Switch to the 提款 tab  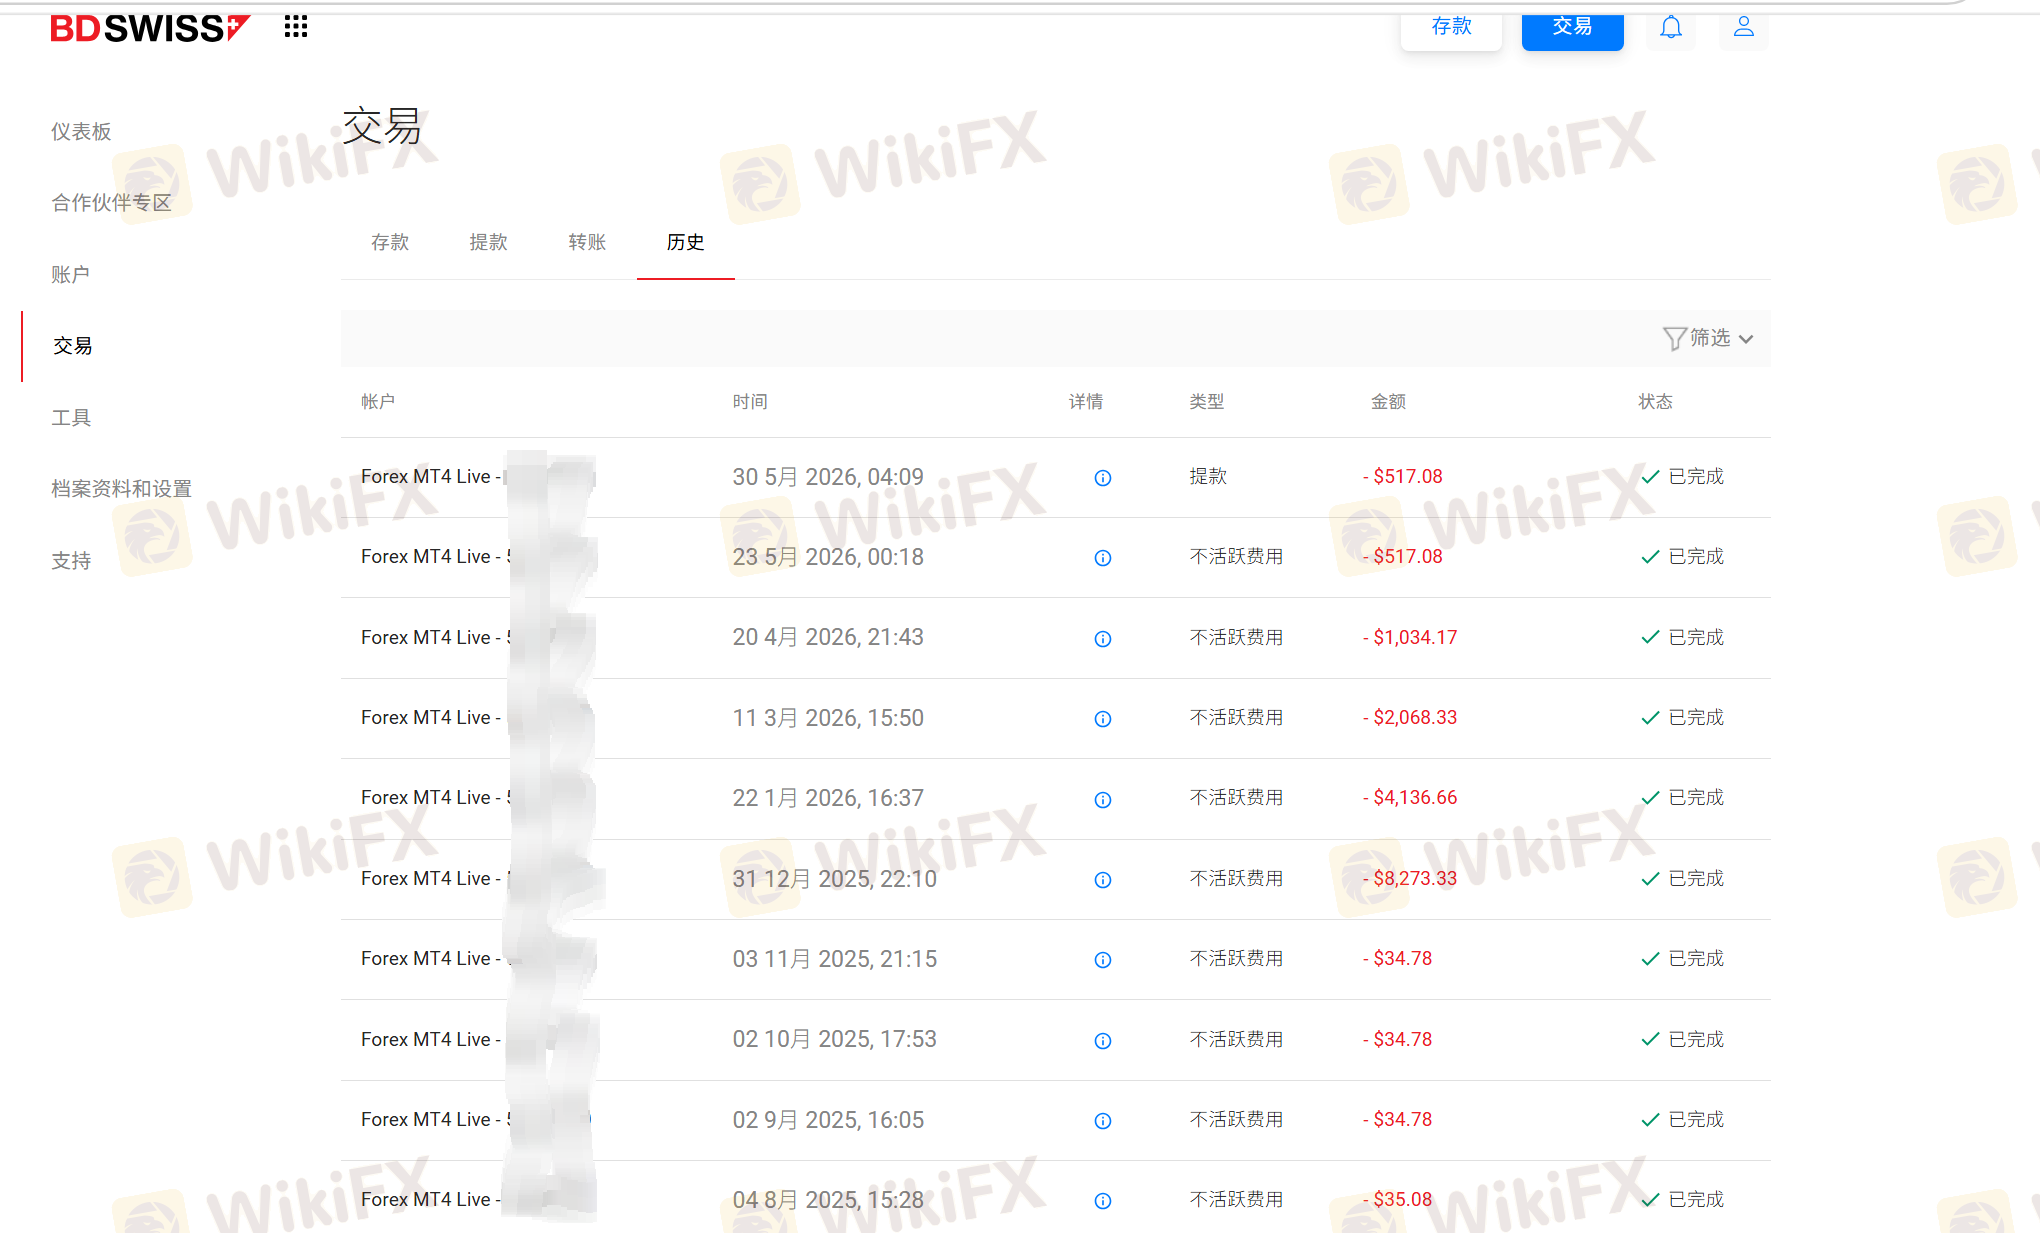click(x=488, y=242)
